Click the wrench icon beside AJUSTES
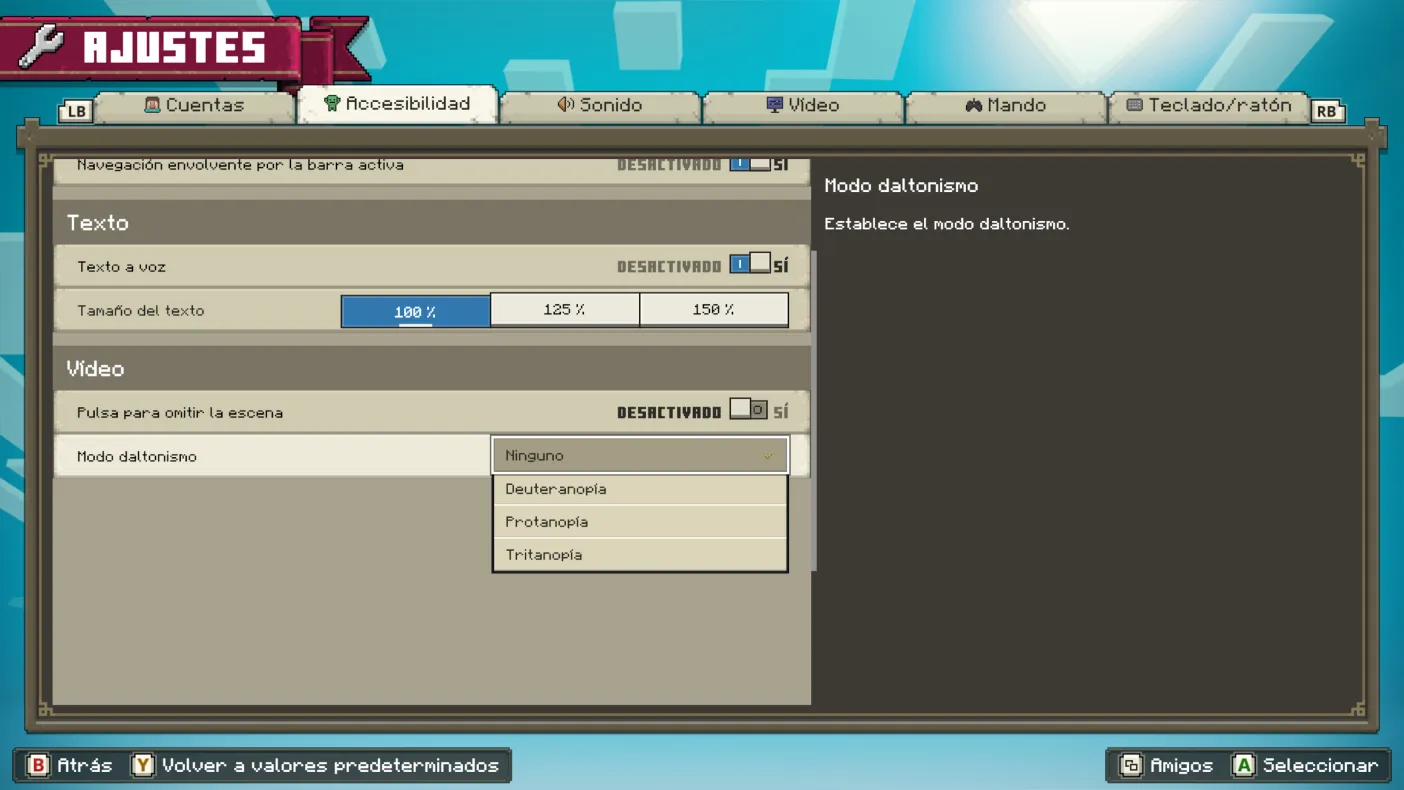The width and height of the screenshot is (1404, 790). click(42, 46)
